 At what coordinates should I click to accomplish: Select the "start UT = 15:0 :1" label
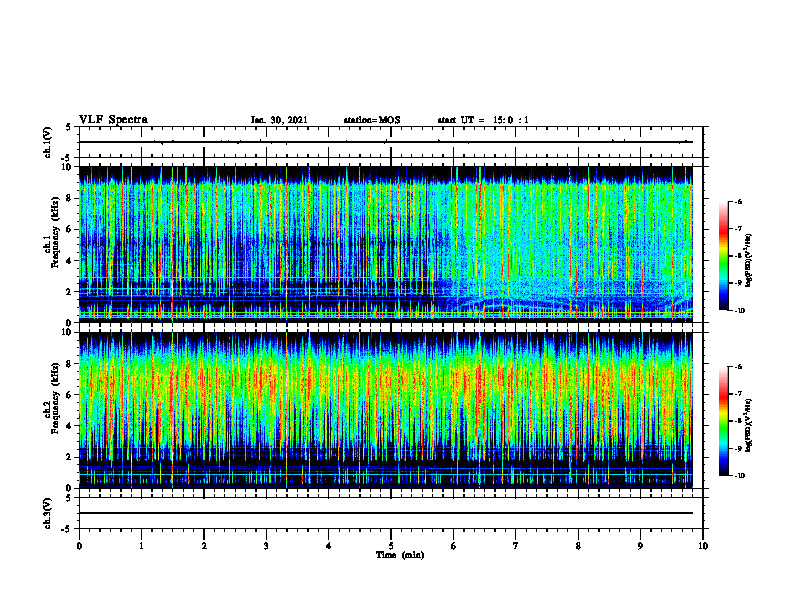coord(483,120)
